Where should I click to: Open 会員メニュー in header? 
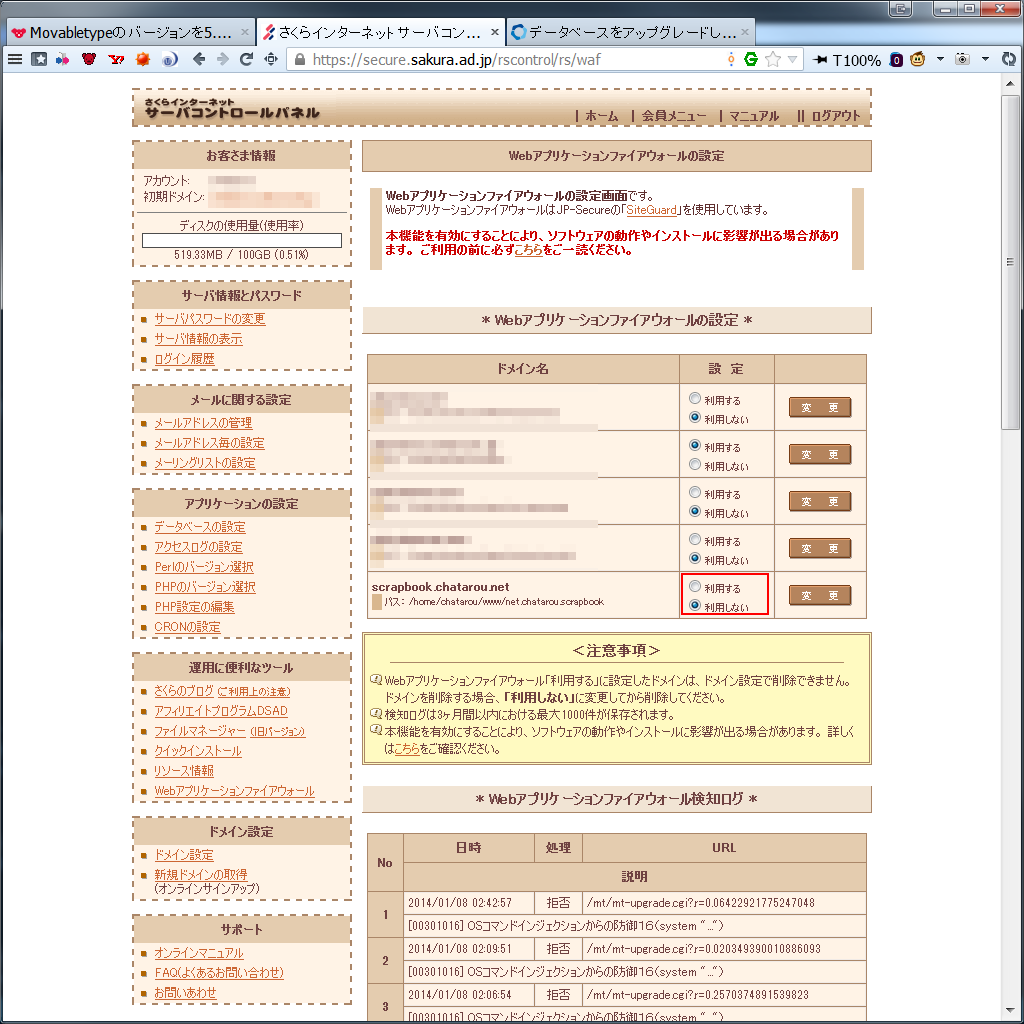point(674,116)
